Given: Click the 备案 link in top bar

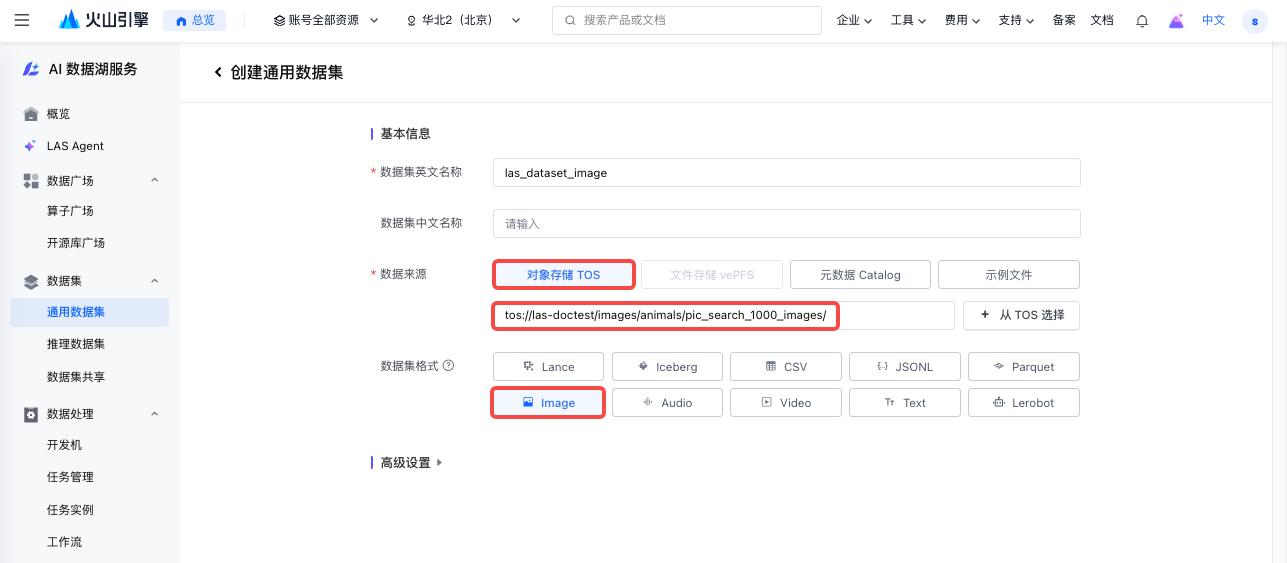Looking at the screenshot, I should click(x=1064, y=20).
